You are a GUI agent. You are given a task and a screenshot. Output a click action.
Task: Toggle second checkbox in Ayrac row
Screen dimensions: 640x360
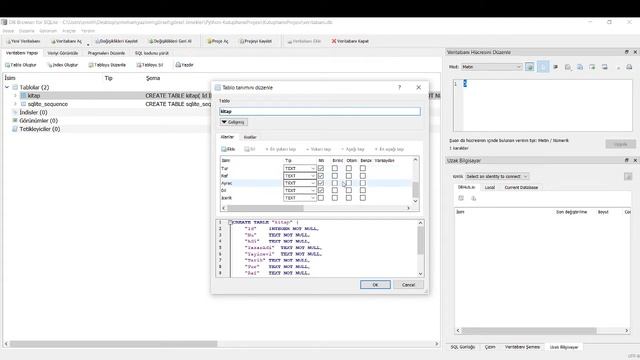(335, 183)
